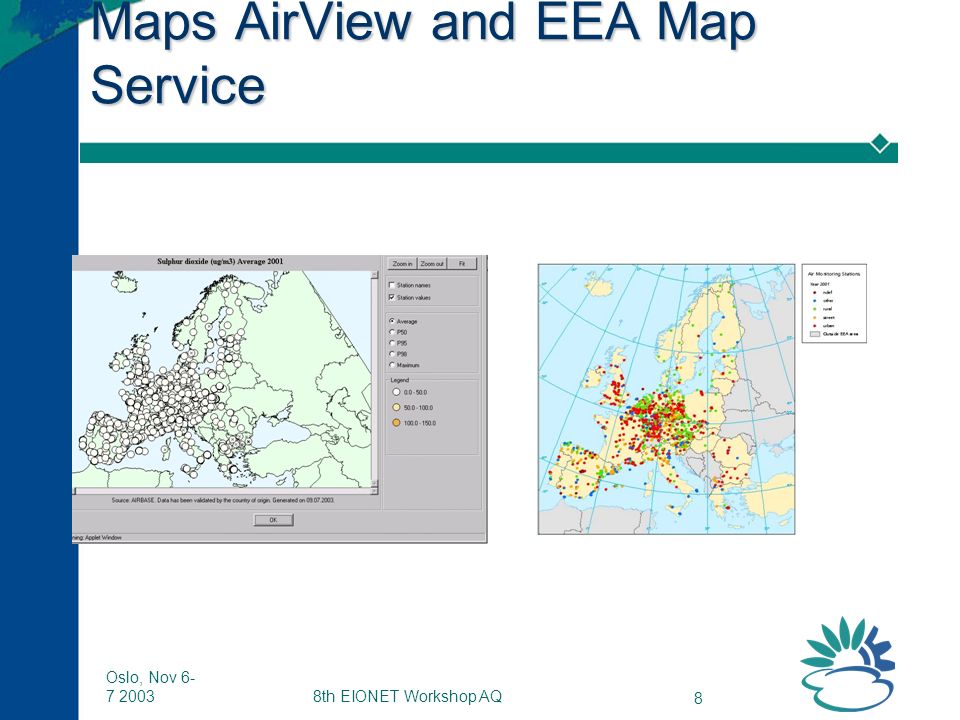
Task: Click the 'Outside EEA area' grey legend swatch
Action: 815,334
